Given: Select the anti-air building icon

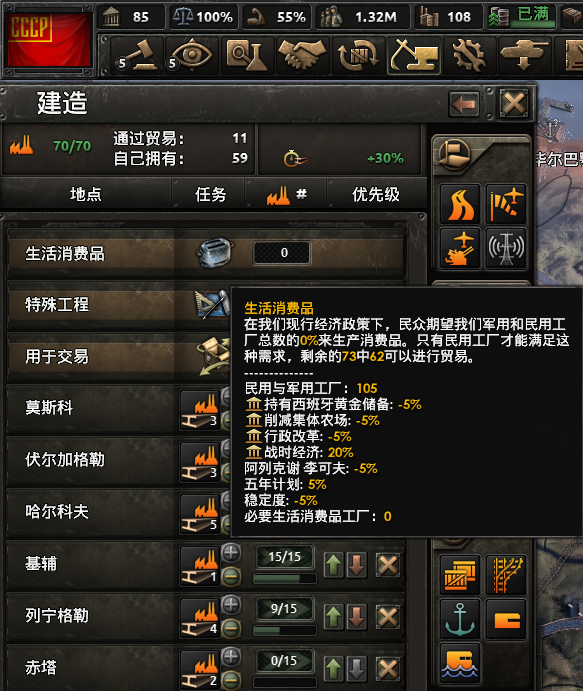Looking at the screenshot, I should 460,249.
